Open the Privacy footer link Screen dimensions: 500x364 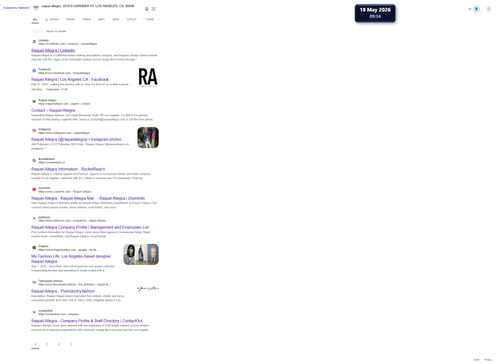pos(488,360)
